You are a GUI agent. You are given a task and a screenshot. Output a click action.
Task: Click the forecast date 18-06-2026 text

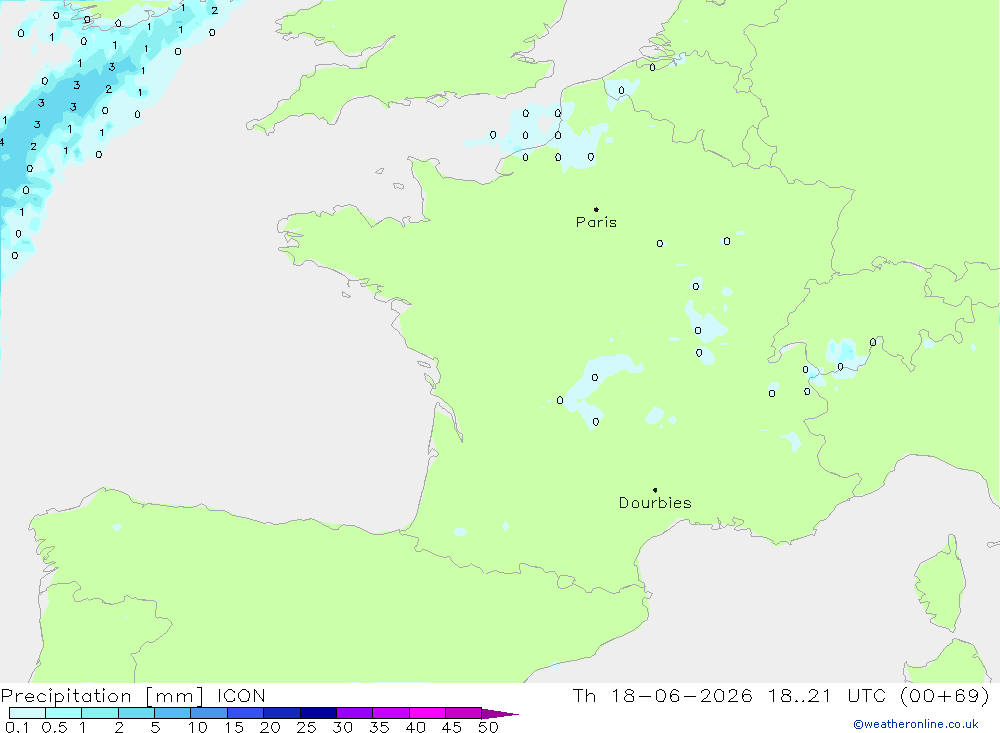[x=681, y=695]
